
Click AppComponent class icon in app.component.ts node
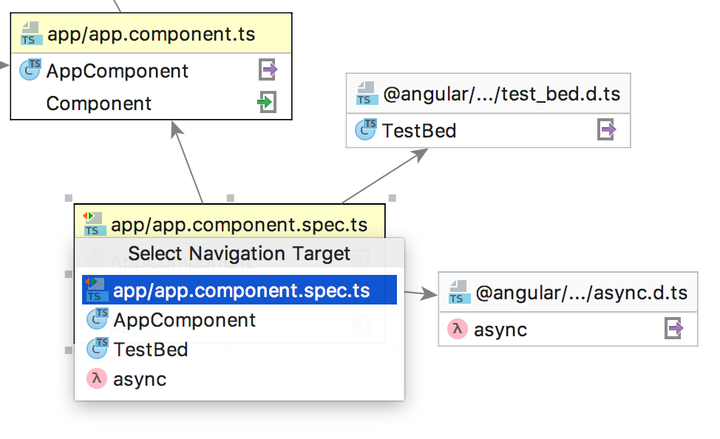tap(31, 71)
